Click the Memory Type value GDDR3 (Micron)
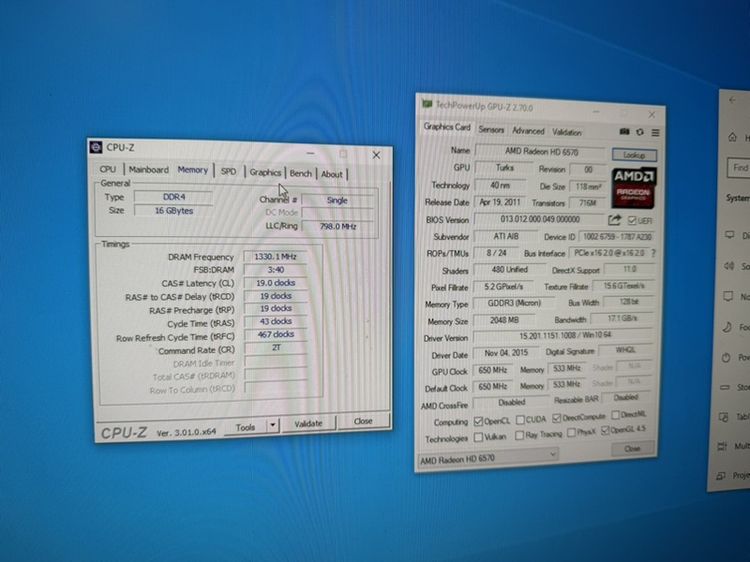 pyautogui.click(x=514, y=303)
